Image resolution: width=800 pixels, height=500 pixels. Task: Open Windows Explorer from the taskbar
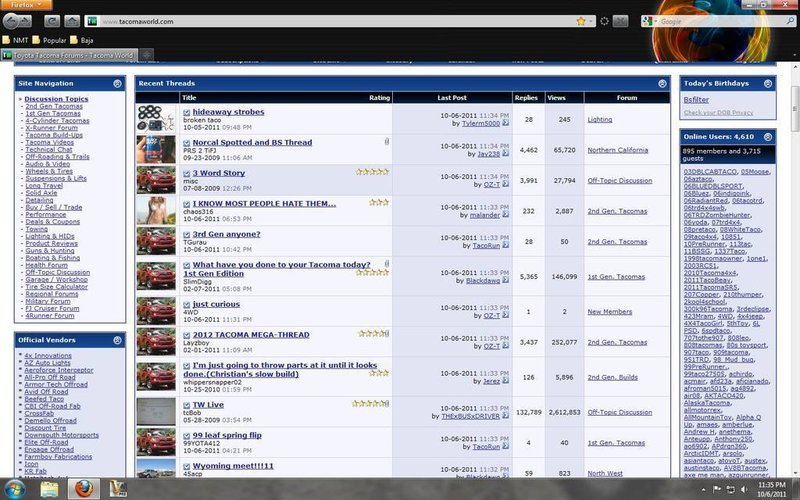(x=49, y=489)
